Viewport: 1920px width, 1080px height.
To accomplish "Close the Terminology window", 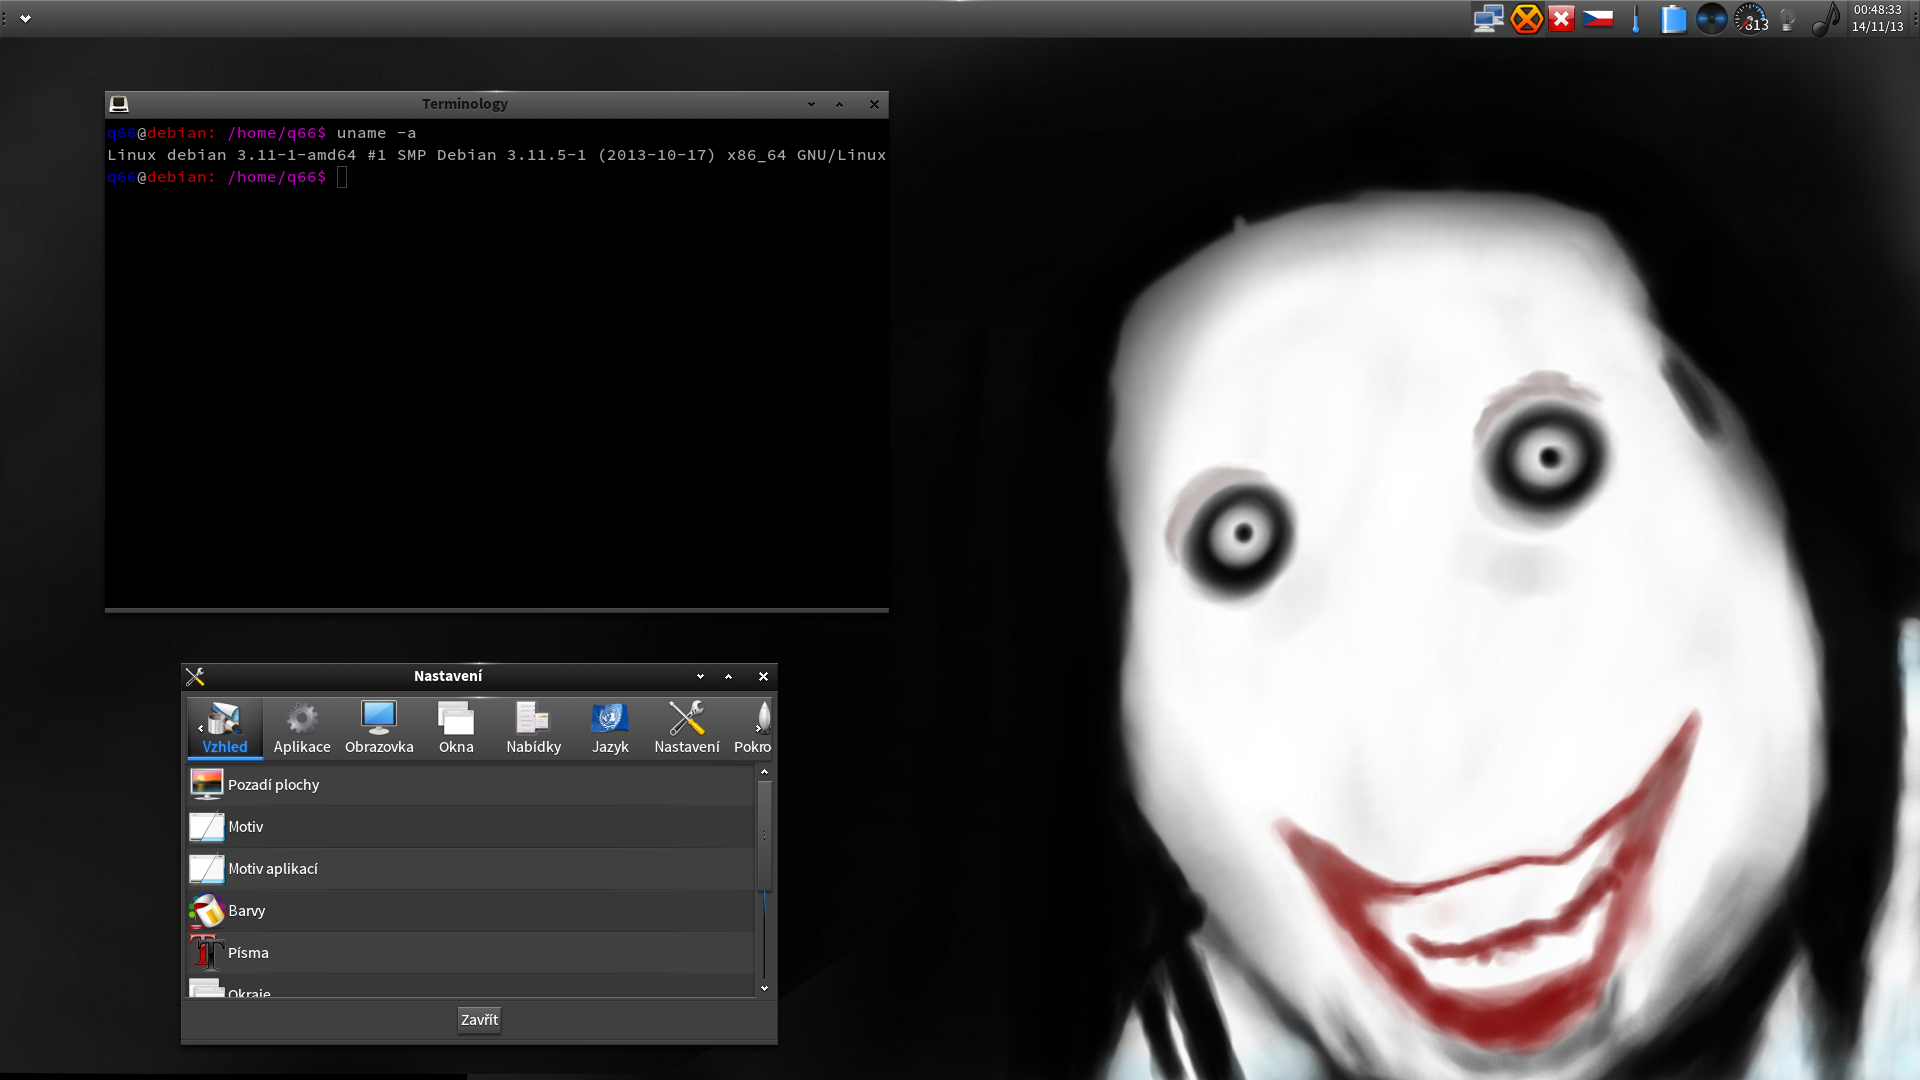I will [874, 104].
